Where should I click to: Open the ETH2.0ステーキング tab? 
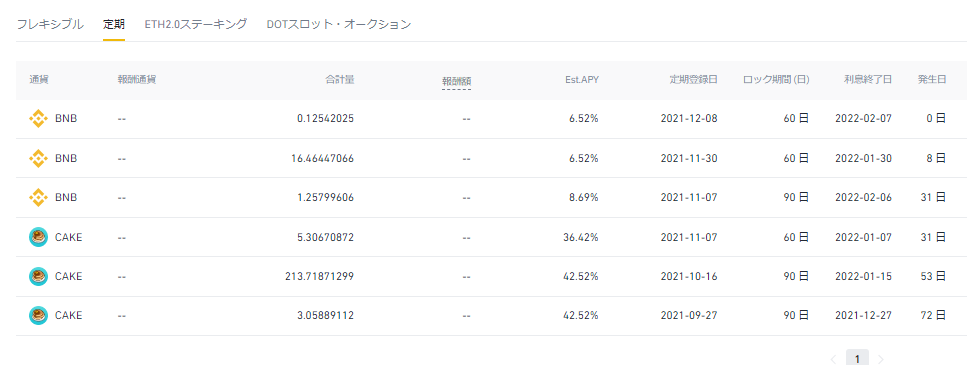tap(196, 25)
